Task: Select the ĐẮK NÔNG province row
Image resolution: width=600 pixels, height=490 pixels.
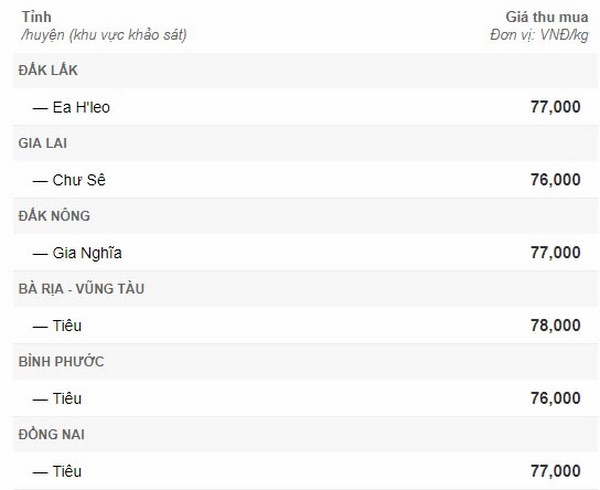Action: (307, 216)
